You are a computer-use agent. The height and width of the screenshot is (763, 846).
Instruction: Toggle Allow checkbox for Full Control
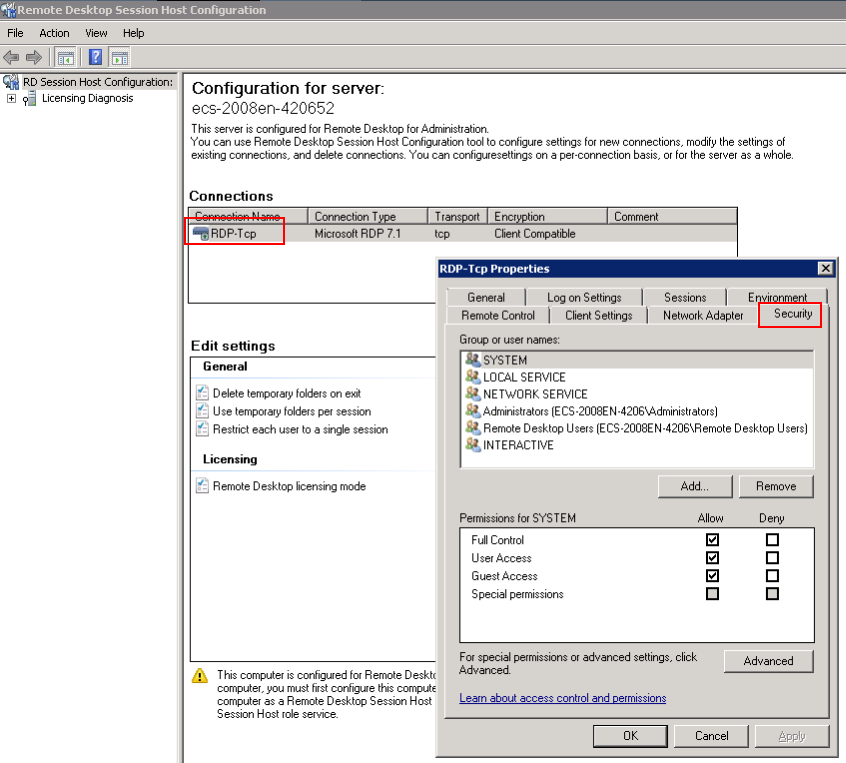pos(712,540)
